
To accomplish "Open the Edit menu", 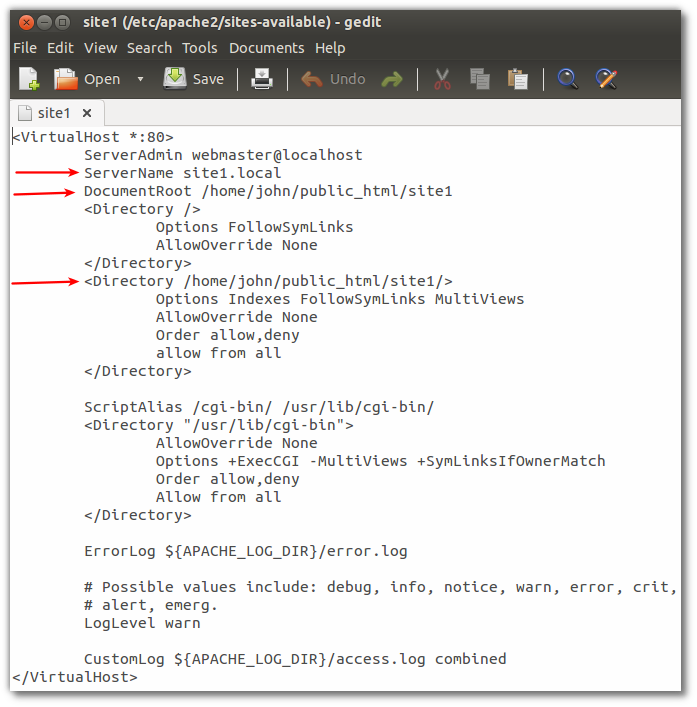I will pyautogui.click(x=60, y=48).
